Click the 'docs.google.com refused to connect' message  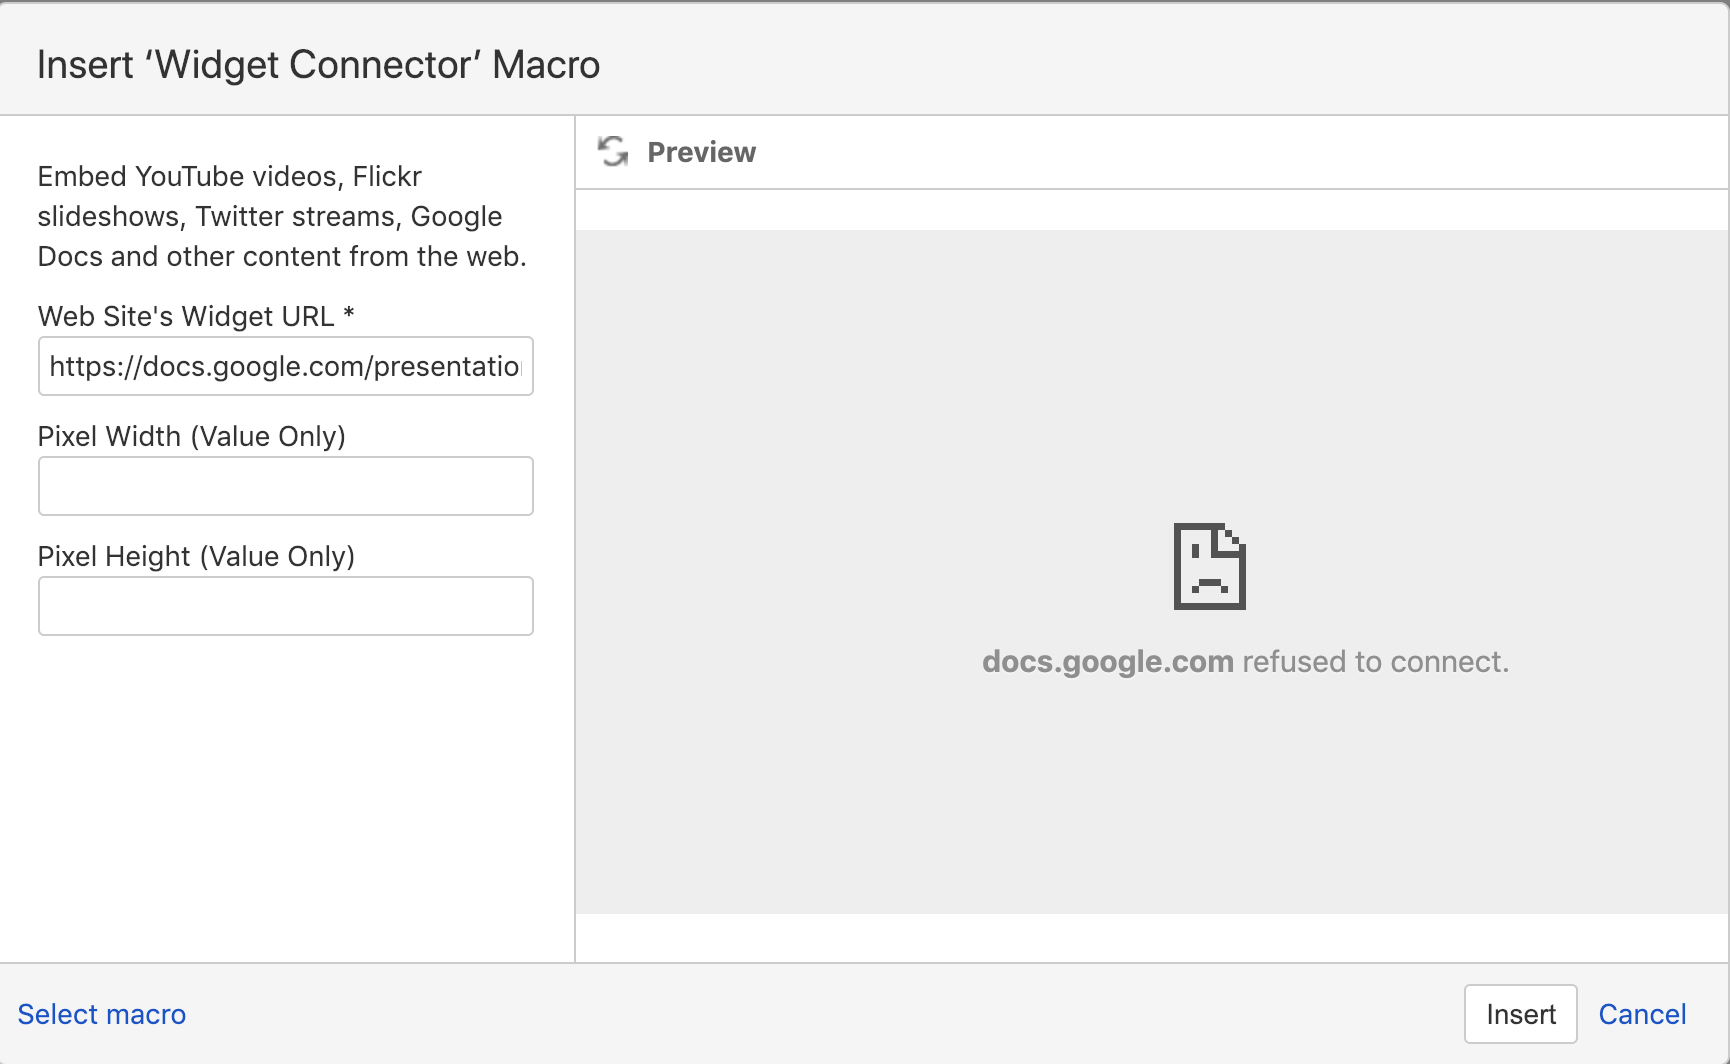(1247, 661)
